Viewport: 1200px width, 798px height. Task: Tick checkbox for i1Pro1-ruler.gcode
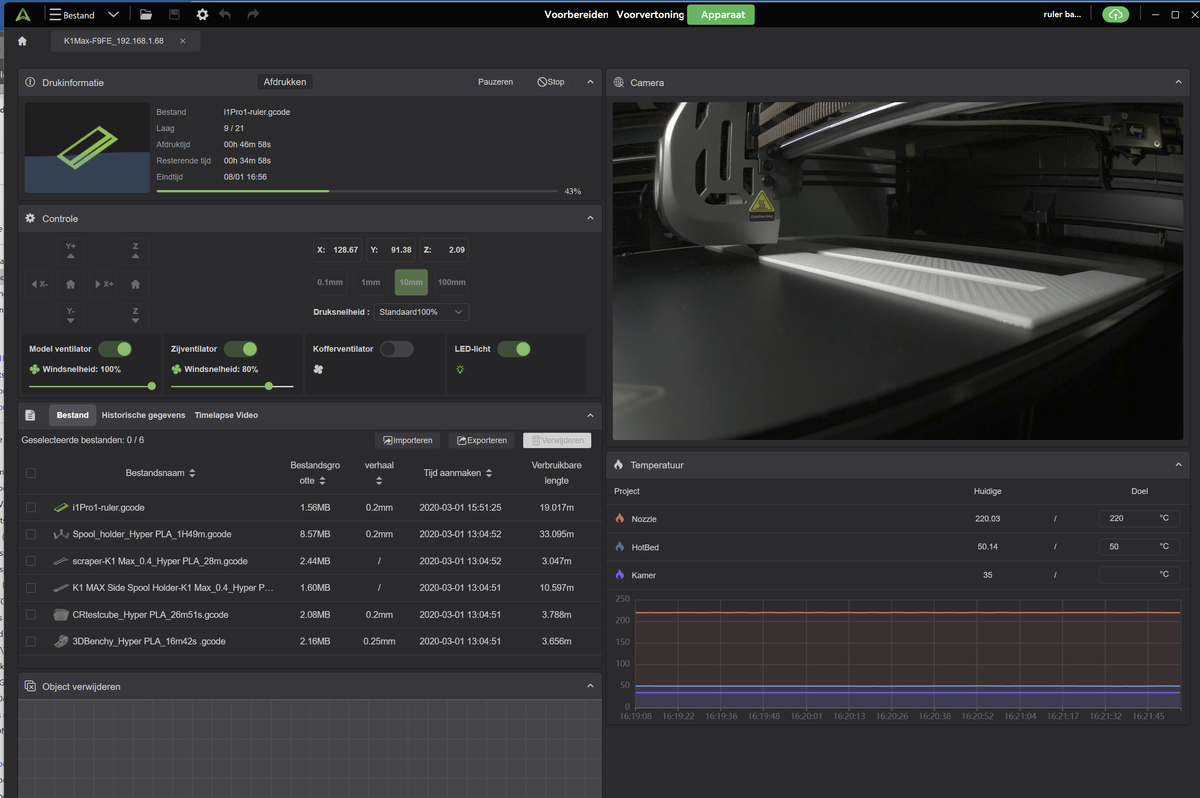pyautogui.click(x=31, y=507)
